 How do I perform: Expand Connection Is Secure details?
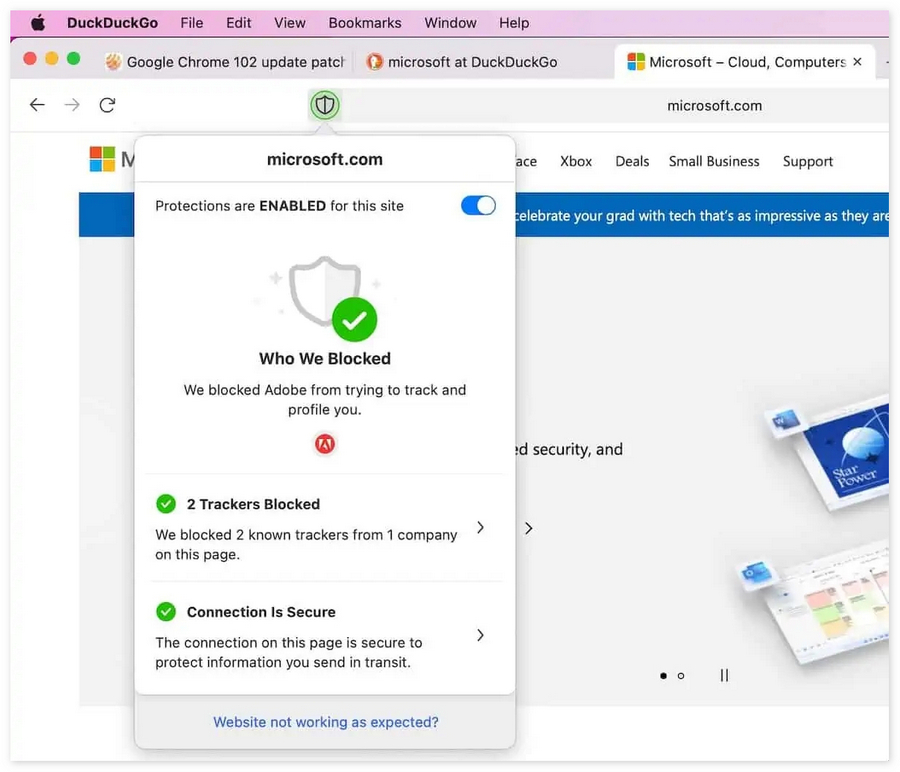click(x=480, y=635)
